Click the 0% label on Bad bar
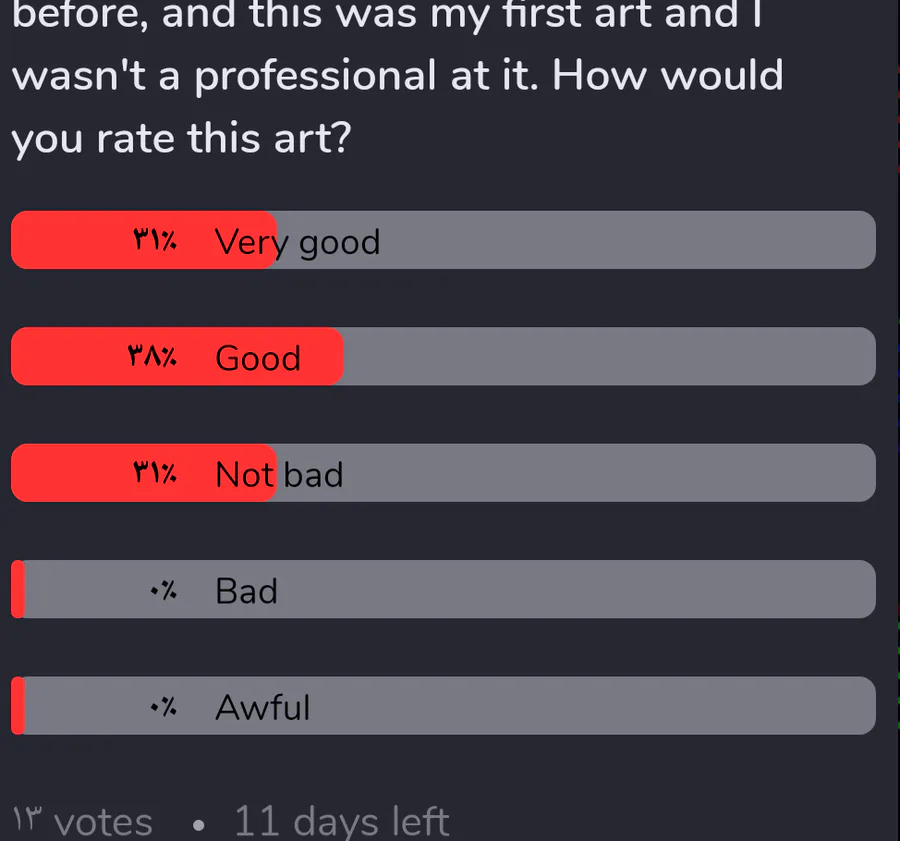 164,590
